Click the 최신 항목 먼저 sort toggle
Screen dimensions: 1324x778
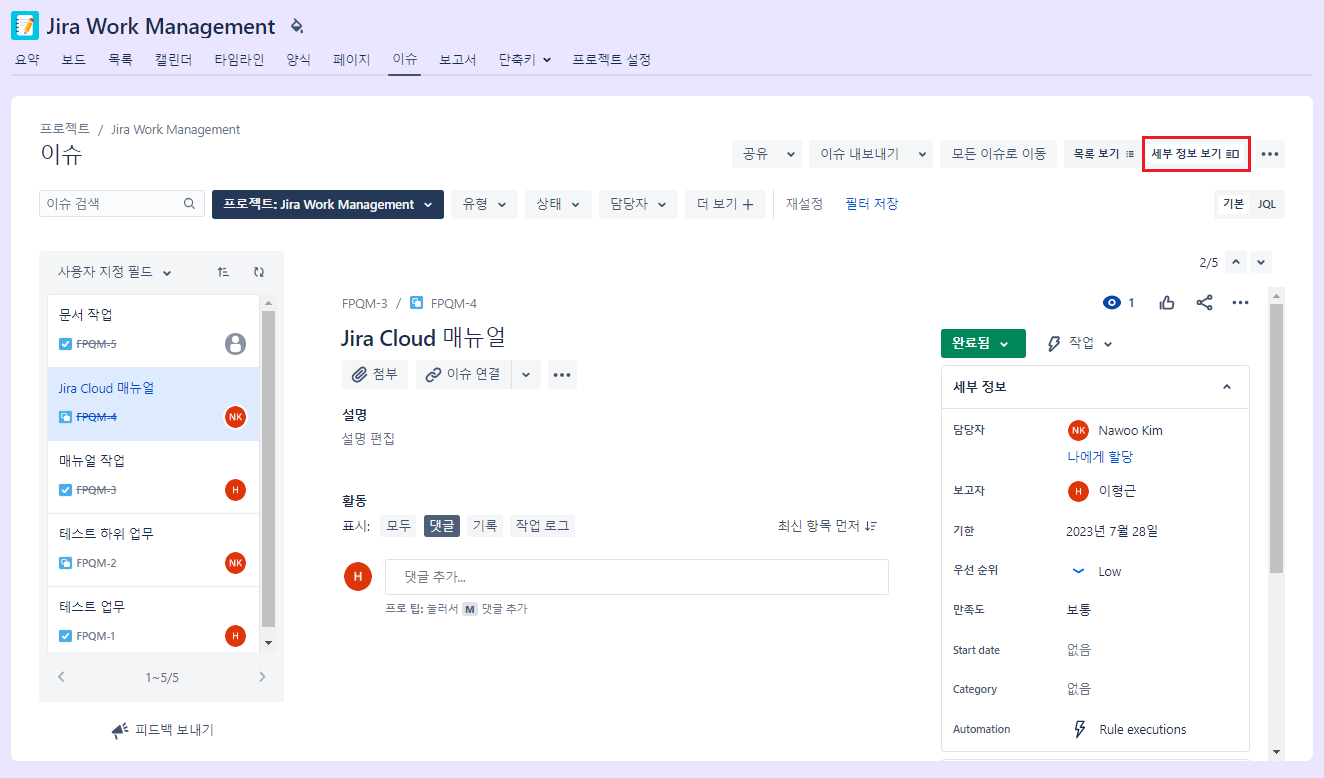[x=827, y=526]
